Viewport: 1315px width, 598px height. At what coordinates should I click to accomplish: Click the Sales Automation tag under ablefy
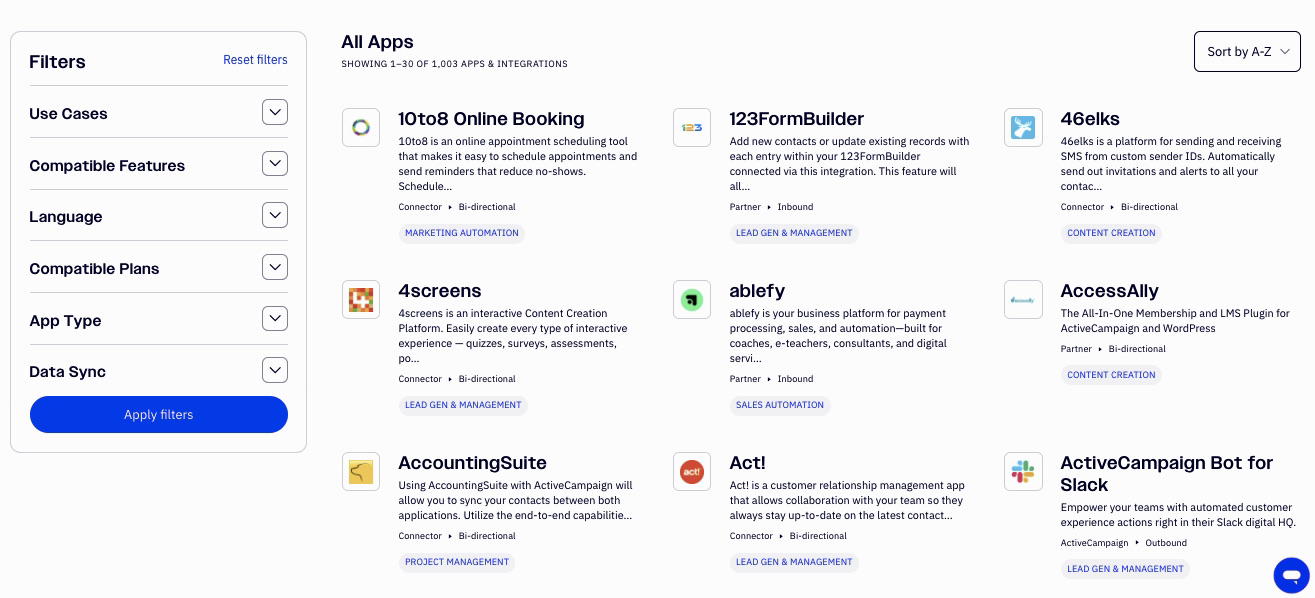[x=780, y=405]
